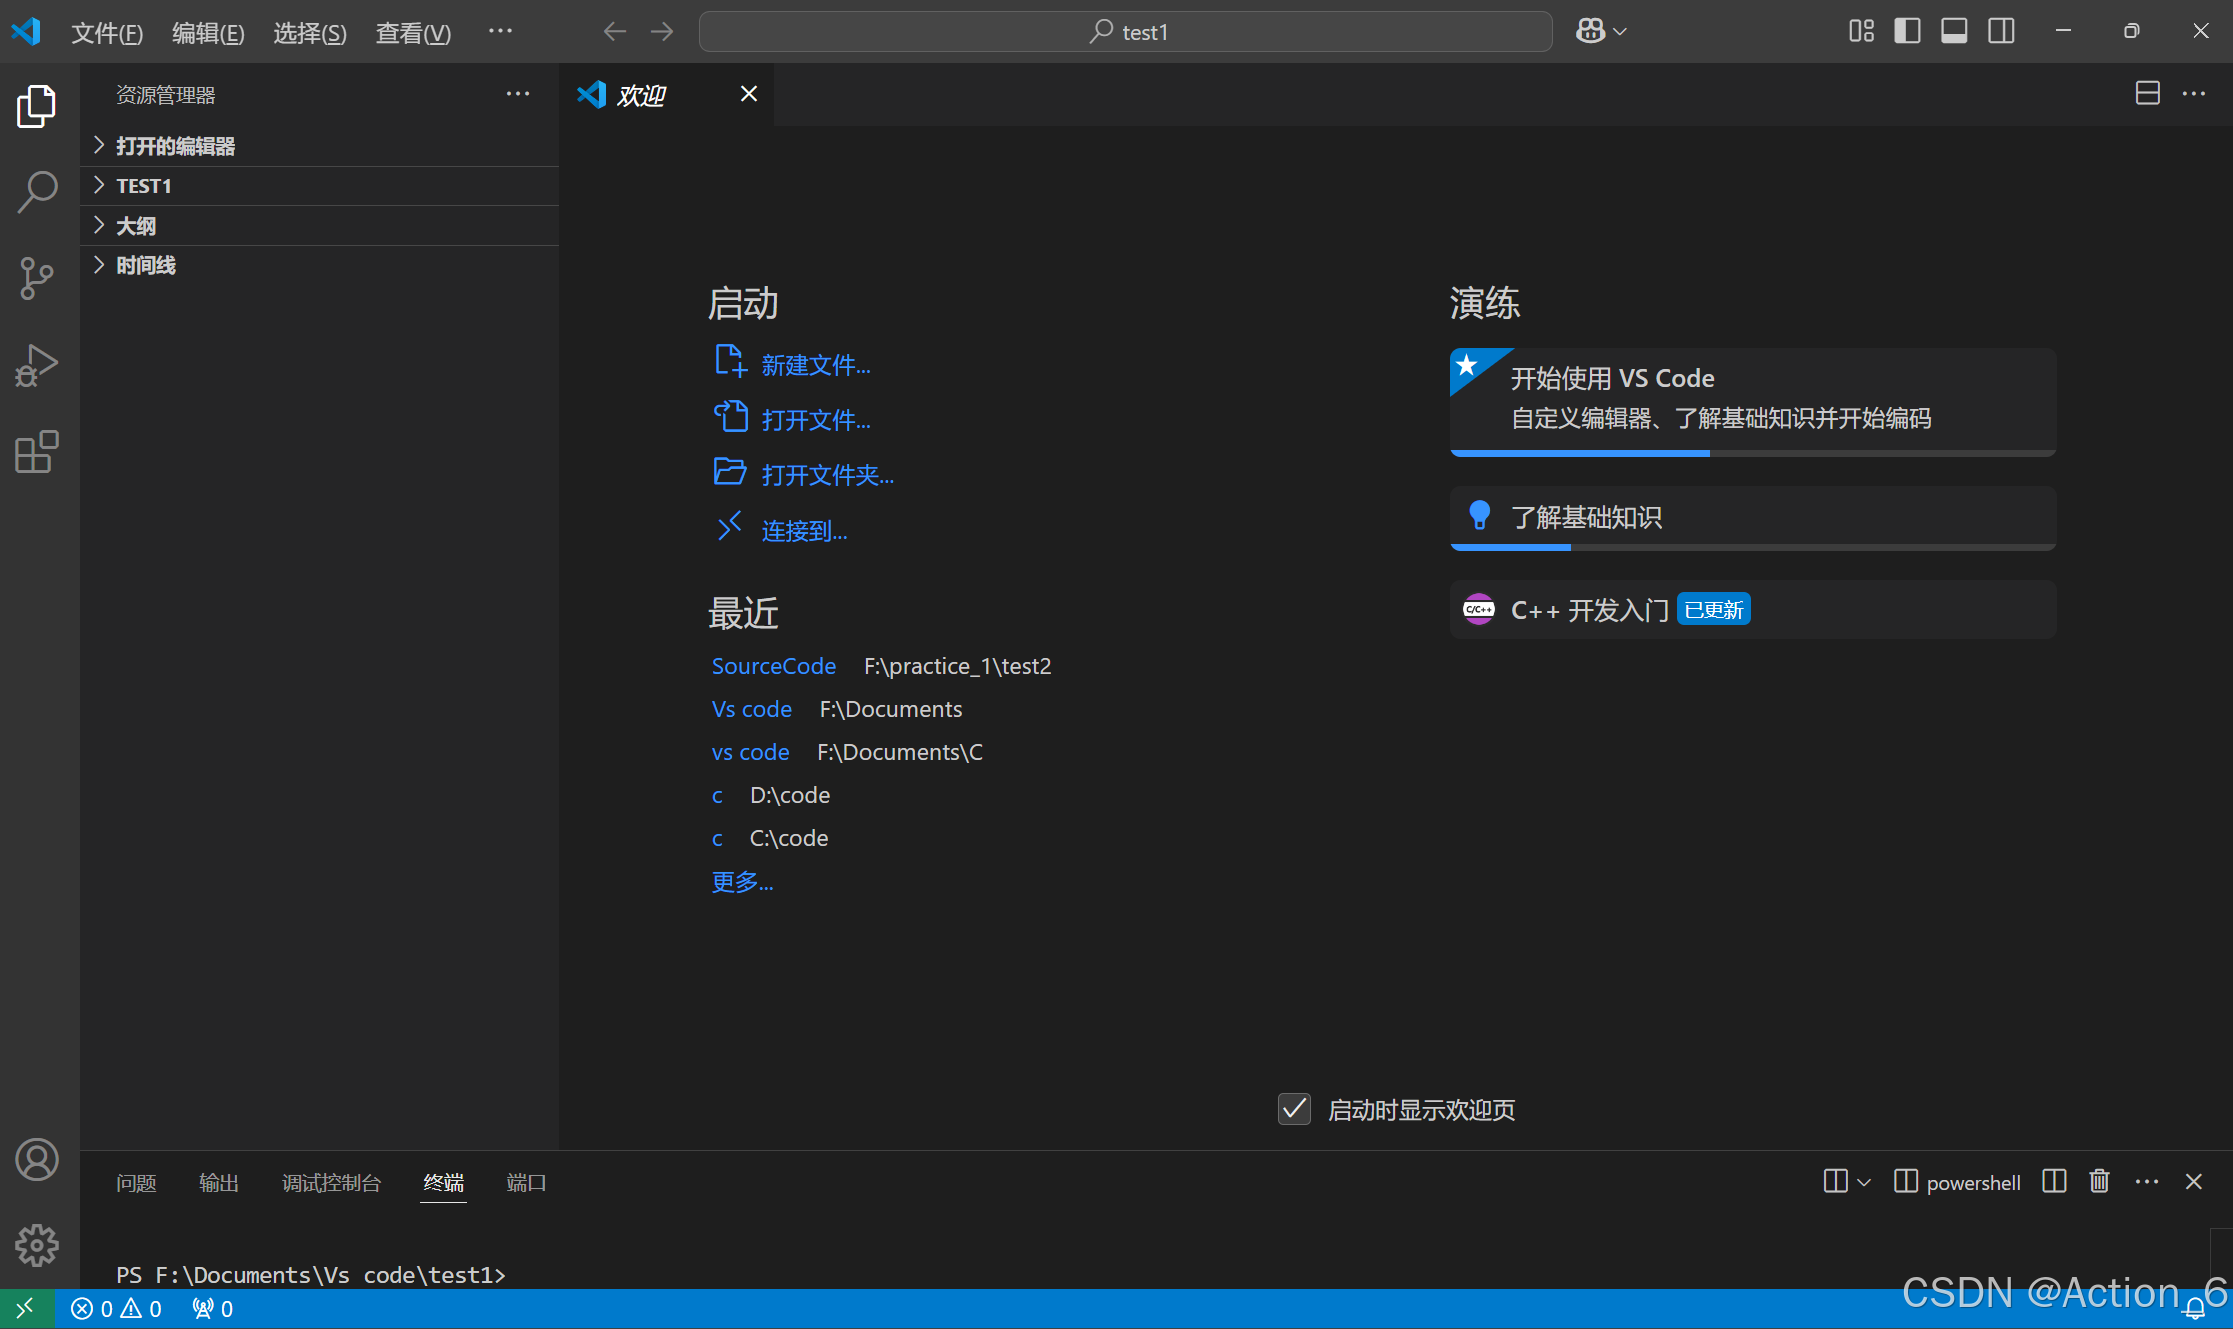This screenshot has width=2233, height=1329.
Task: Uncheck show welcome page on startup
Action: coord(1294,1109)
